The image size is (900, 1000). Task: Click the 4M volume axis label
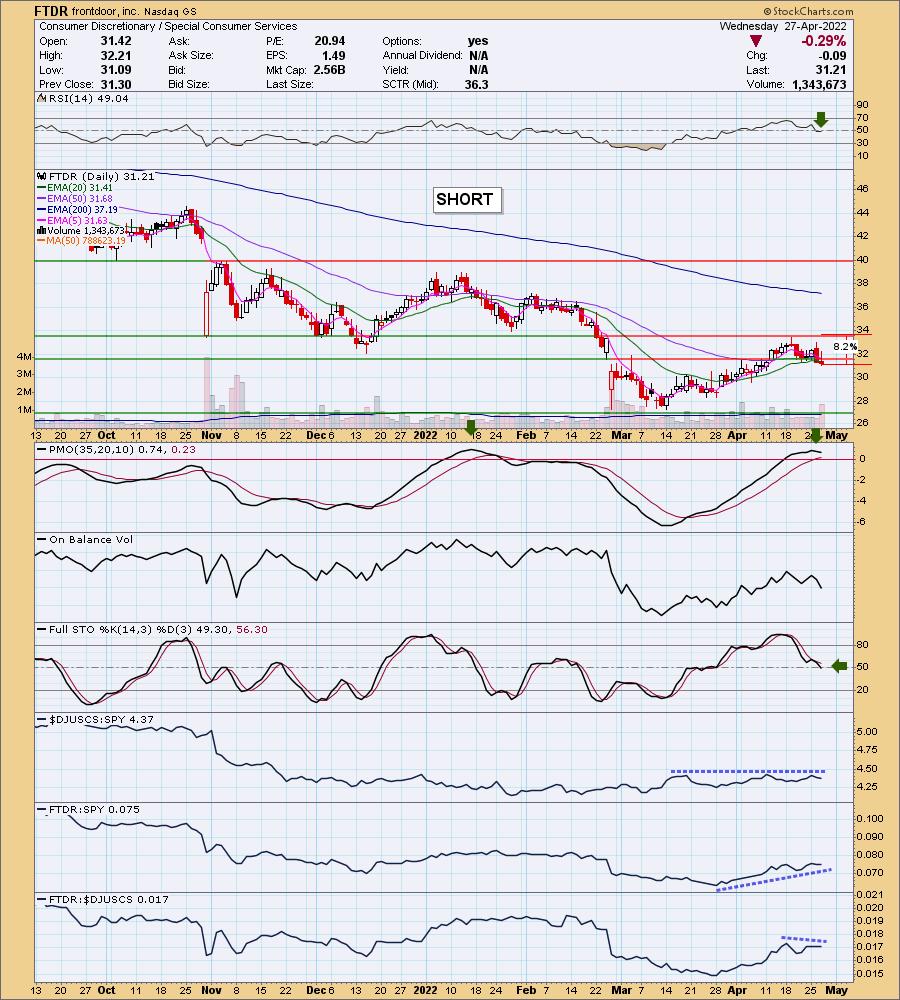24,357
